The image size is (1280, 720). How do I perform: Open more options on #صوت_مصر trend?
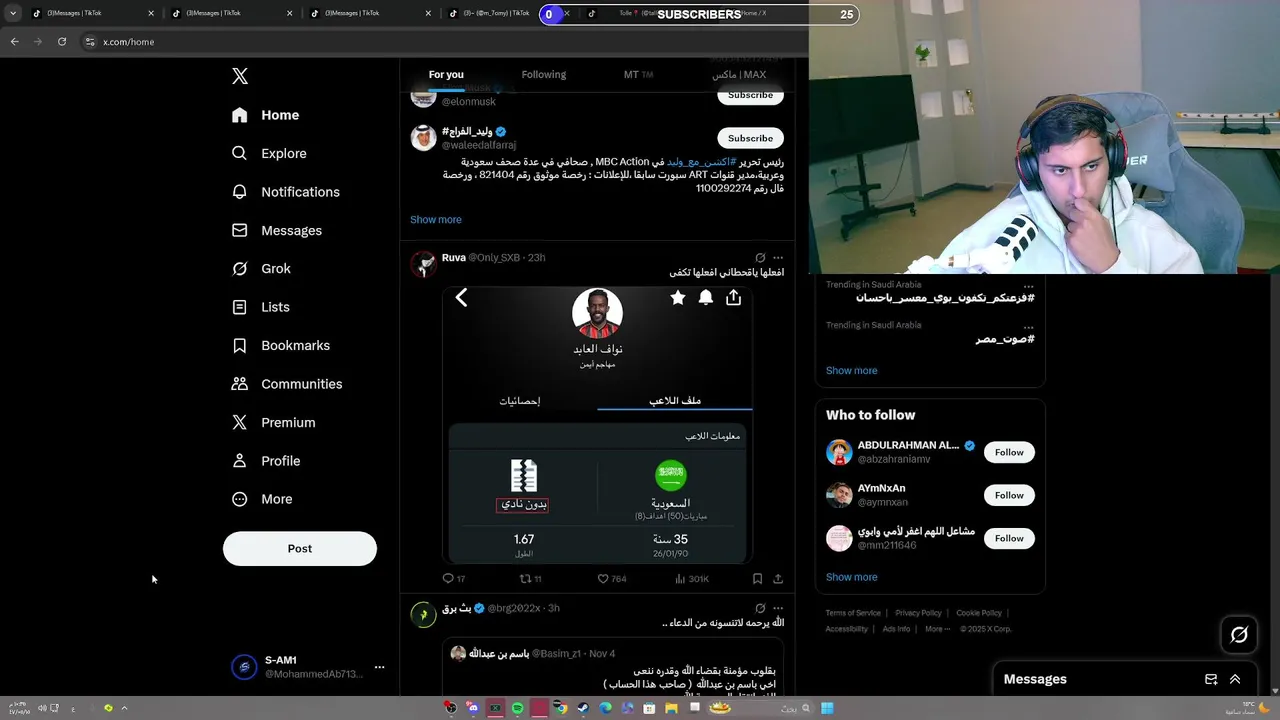click(x=1028, y=326)
